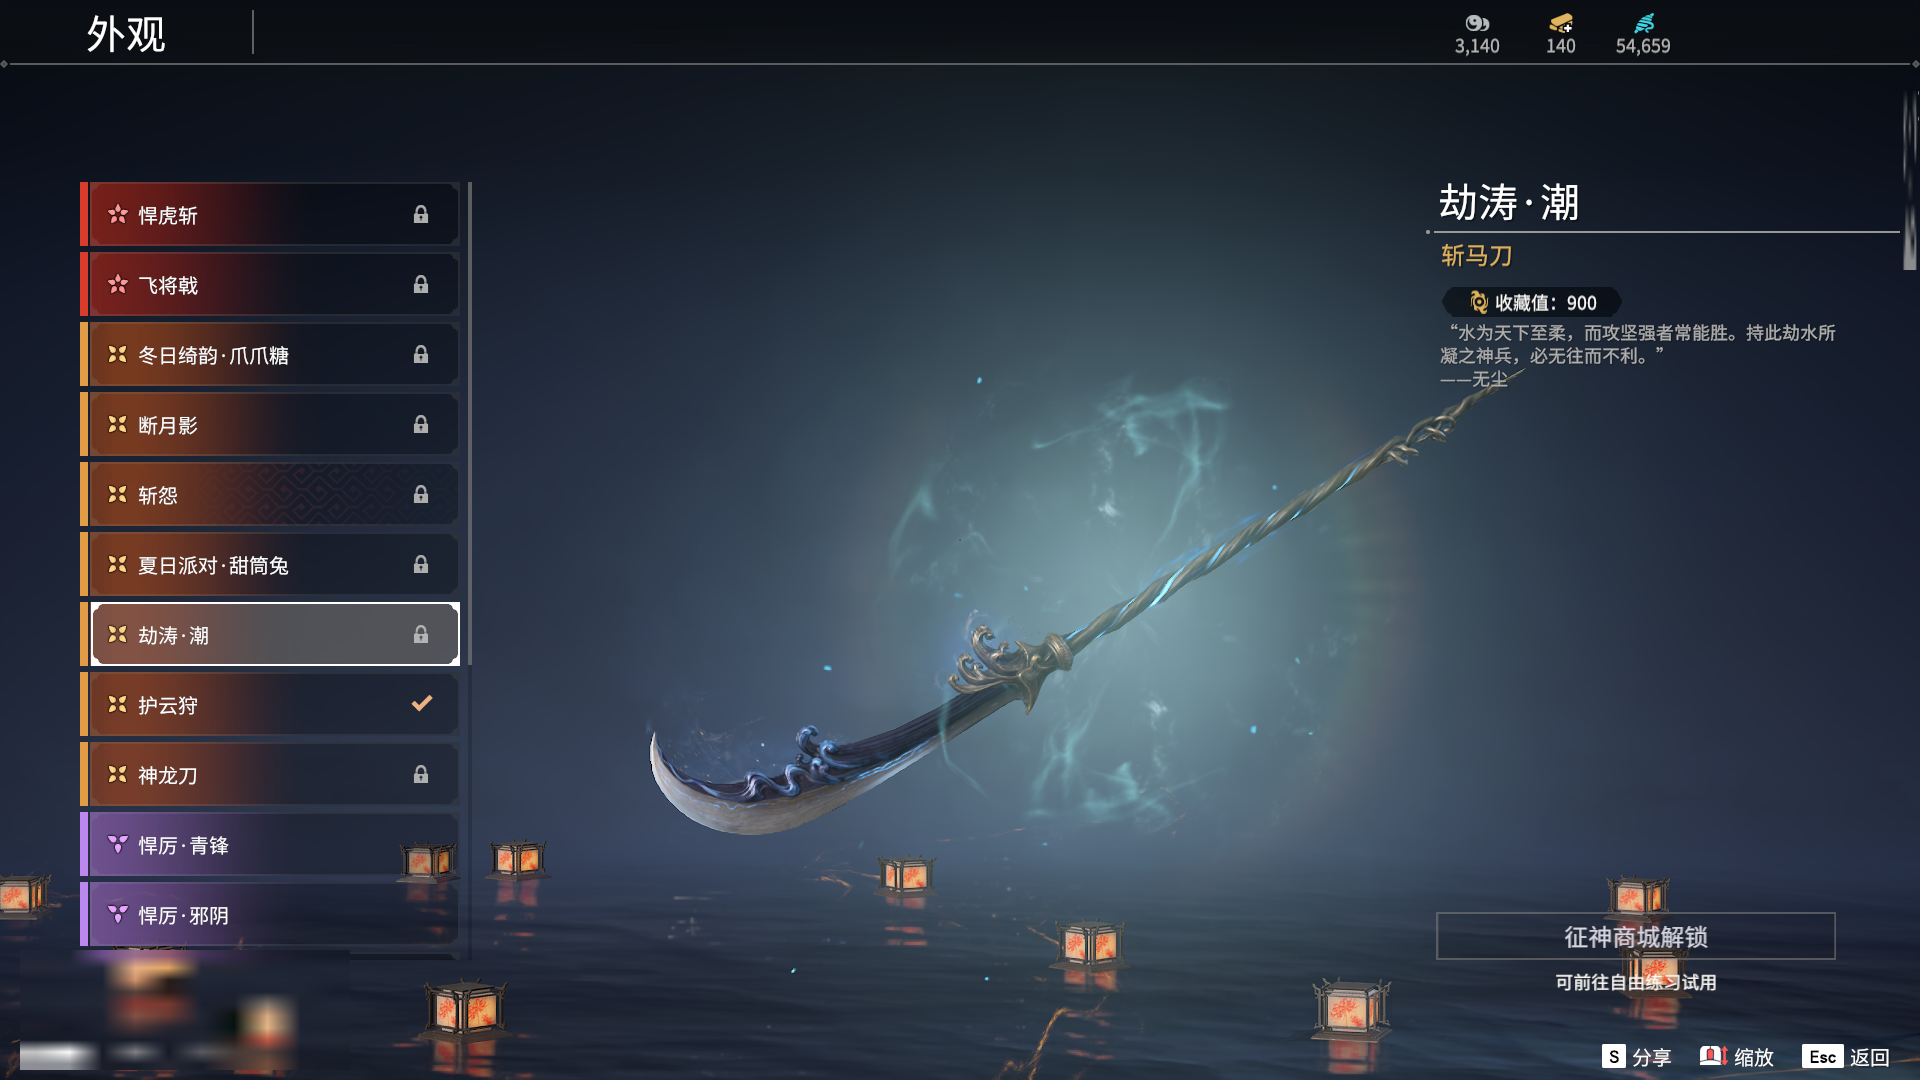Viewport: 1920px width, 1080px height.
Task: Click the silver coin currency icon
Action: coord(1477,23)
